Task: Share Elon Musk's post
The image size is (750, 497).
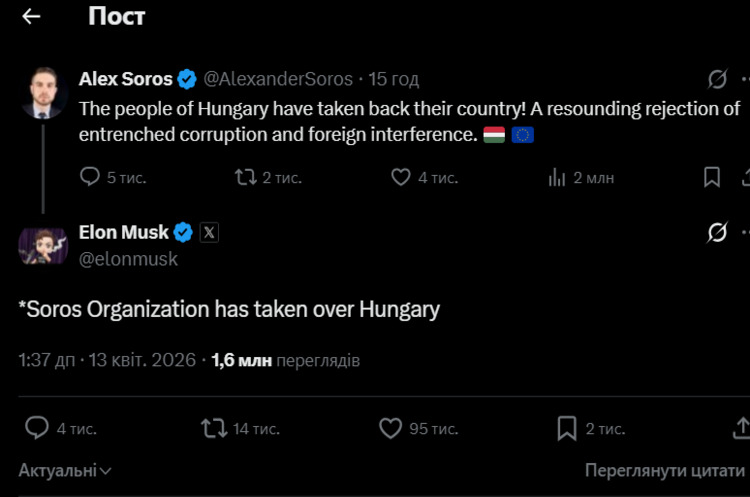Action: point(742,428)
